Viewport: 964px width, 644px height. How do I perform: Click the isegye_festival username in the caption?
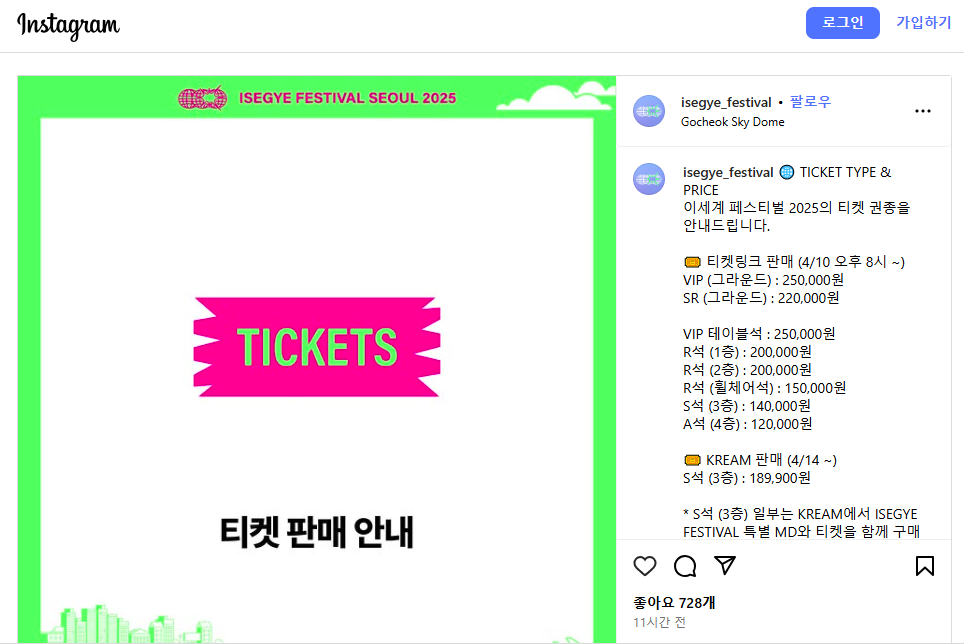(x=728, y=173)
